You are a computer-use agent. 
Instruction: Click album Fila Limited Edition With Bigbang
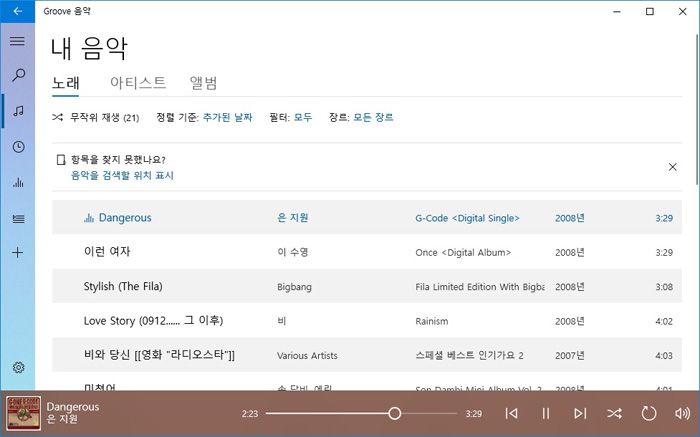[480, 287]
